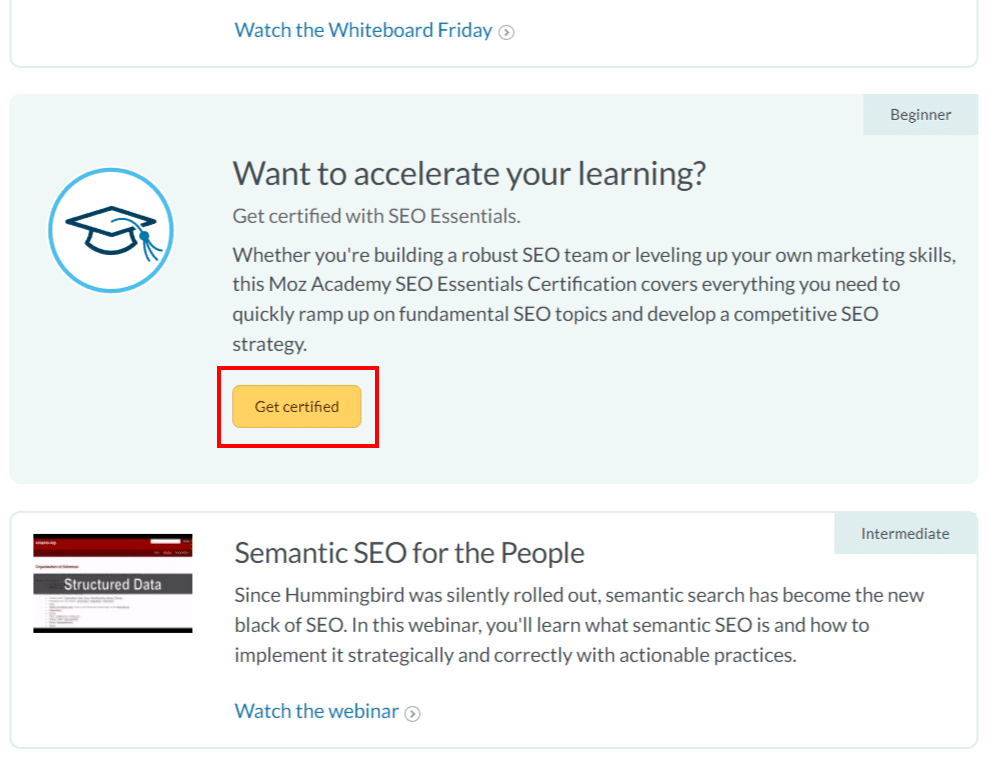This screenshot has width=990, height=760.
Task: Open the Semantic SEO webinar thumbnail
Action: point(112,583)
